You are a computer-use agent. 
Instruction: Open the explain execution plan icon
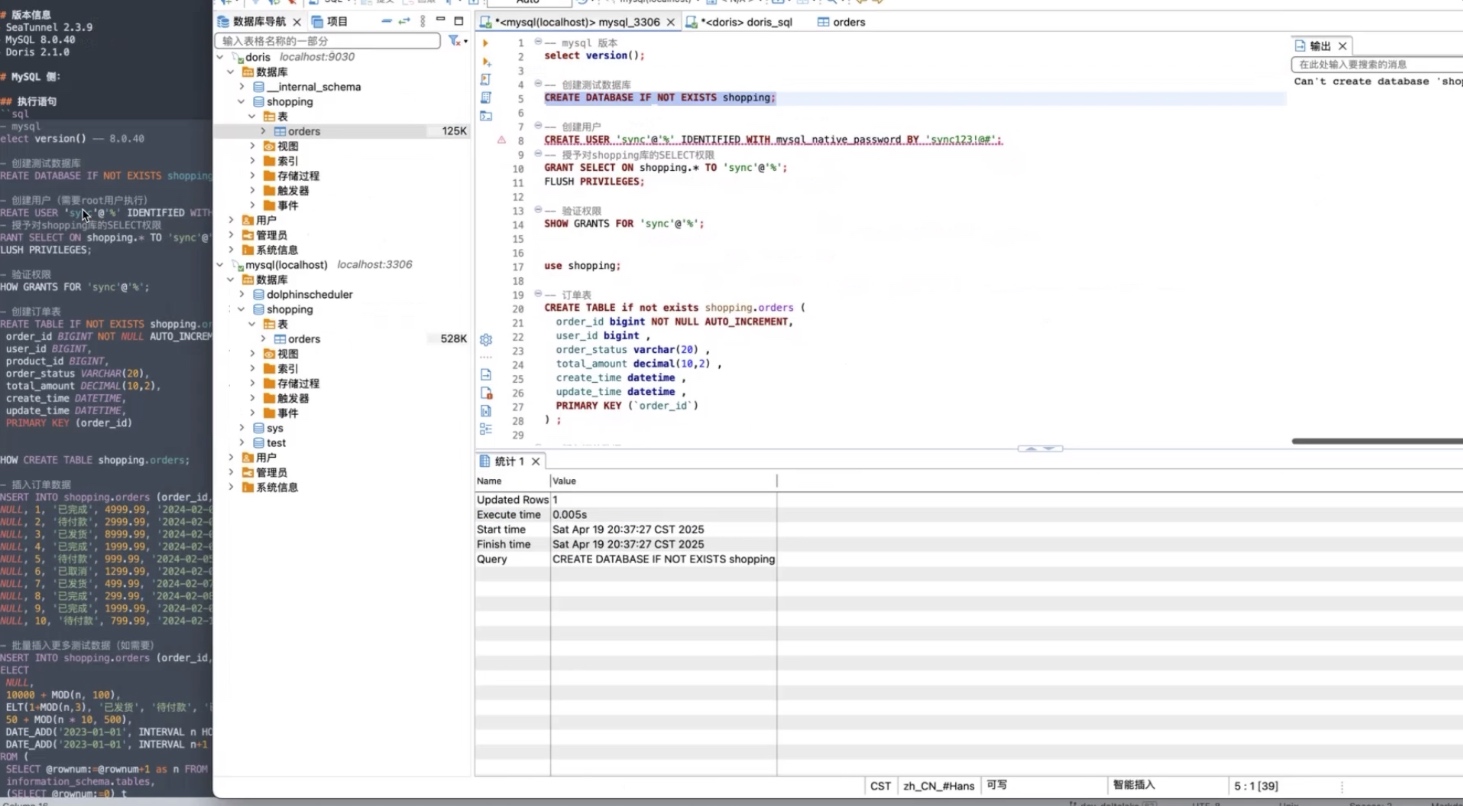(x=486, y=97)
